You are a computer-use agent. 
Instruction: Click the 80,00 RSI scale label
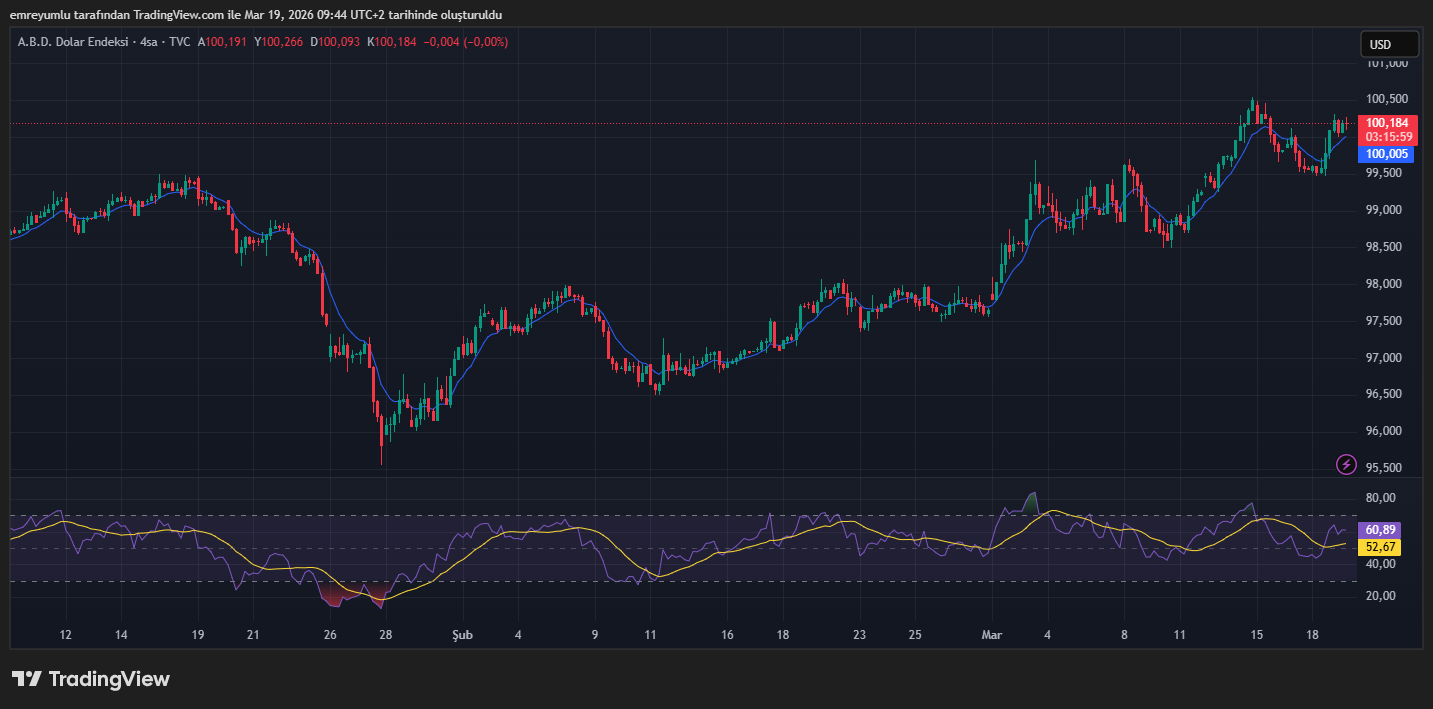click(x=1381, y=498)
